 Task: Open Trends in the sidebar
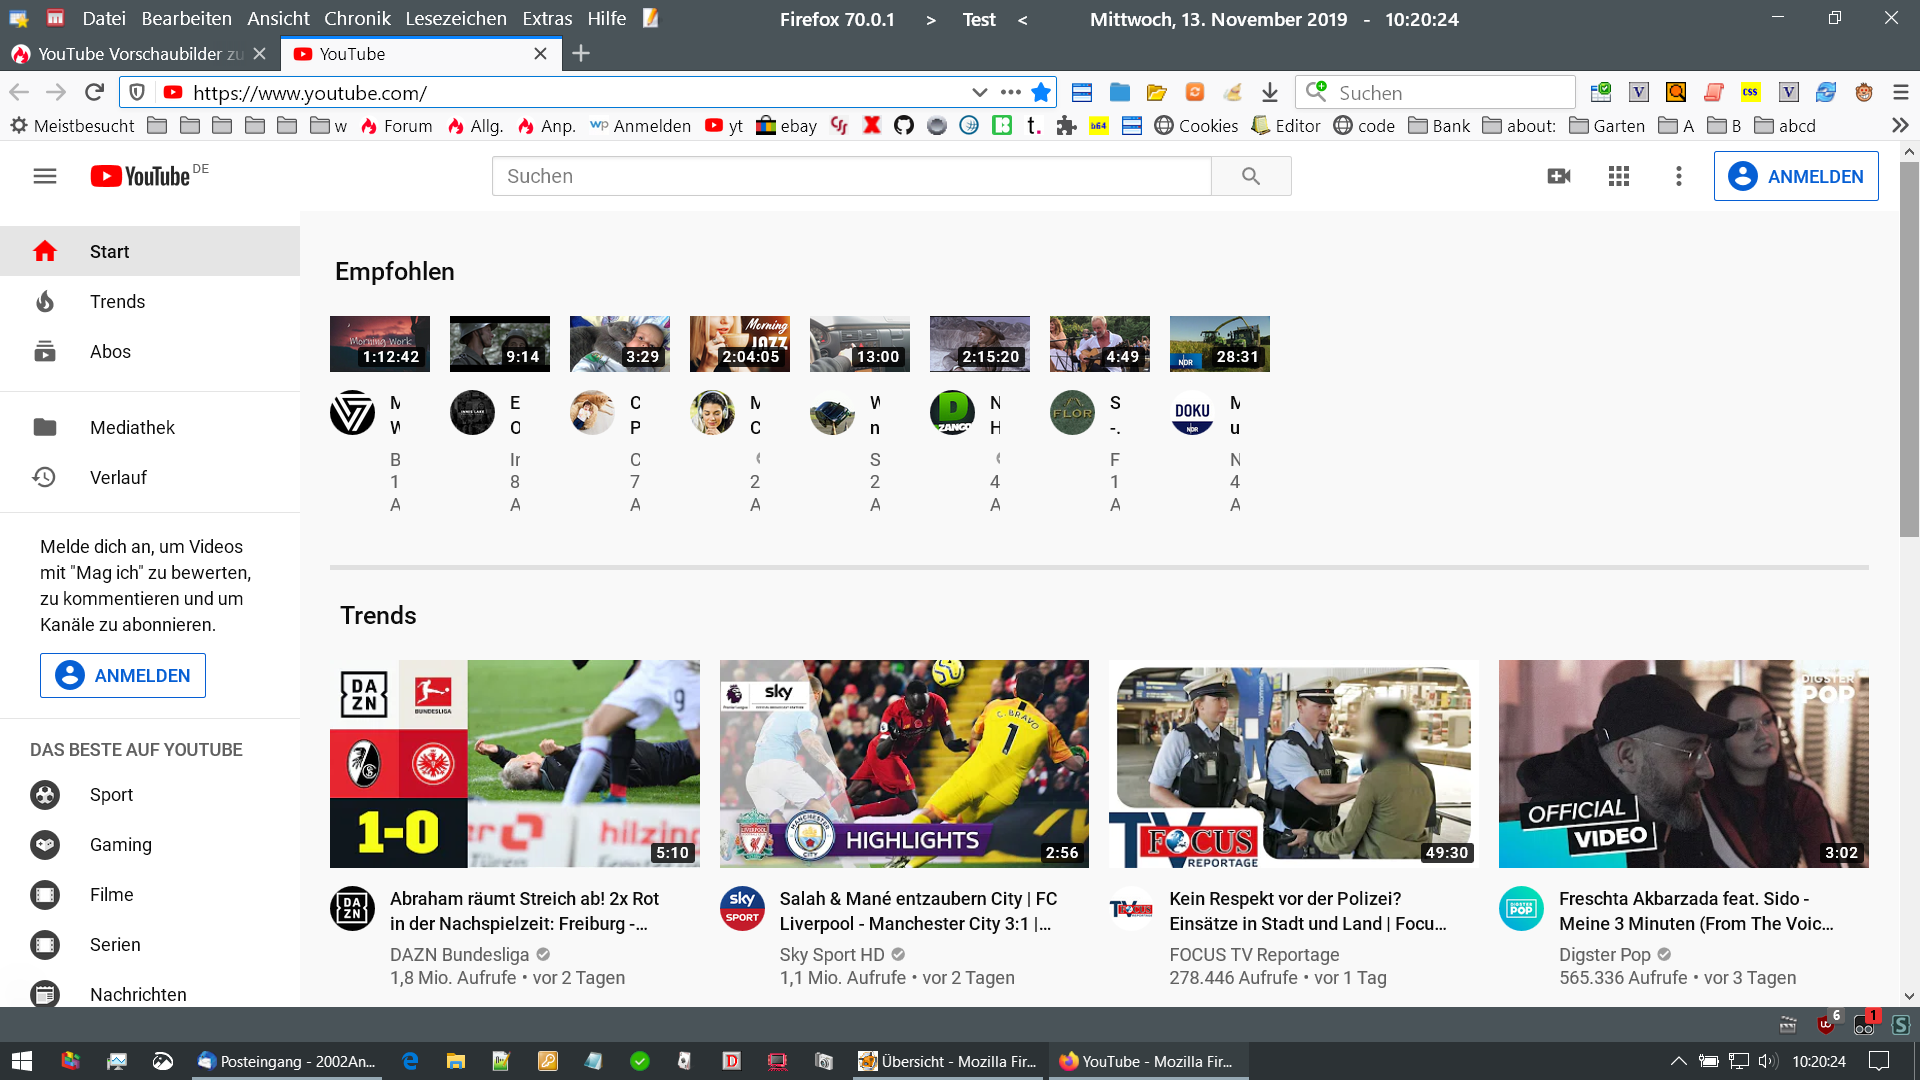tap(117, 301)
